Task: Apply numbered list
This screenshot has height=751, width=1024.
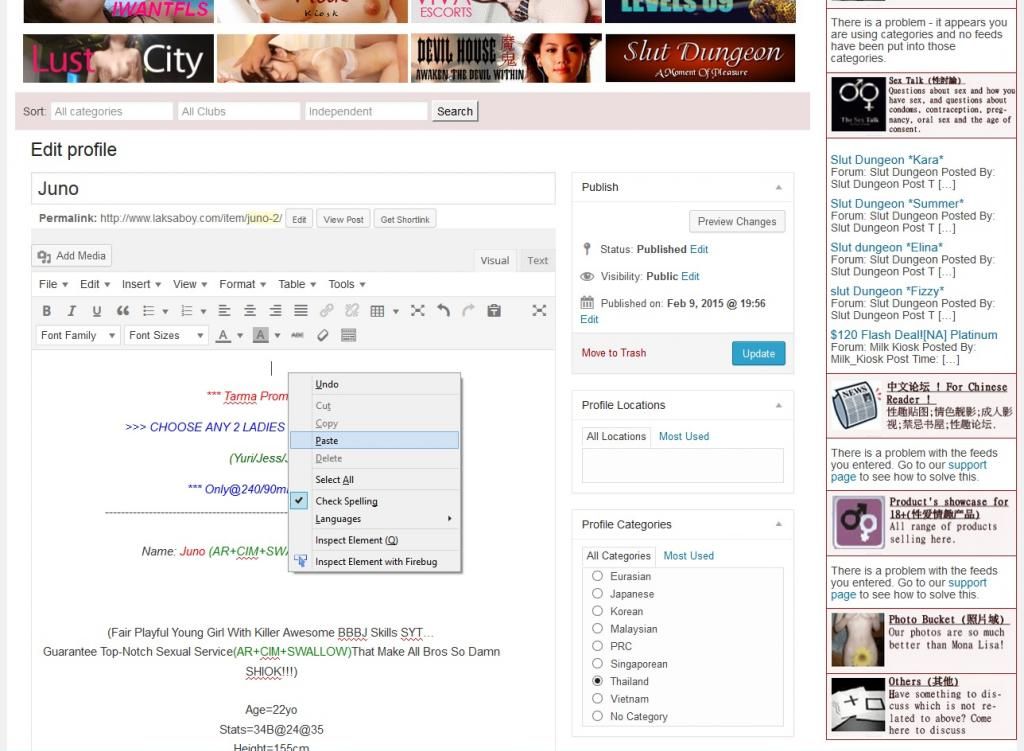Action: coord(187,311)
